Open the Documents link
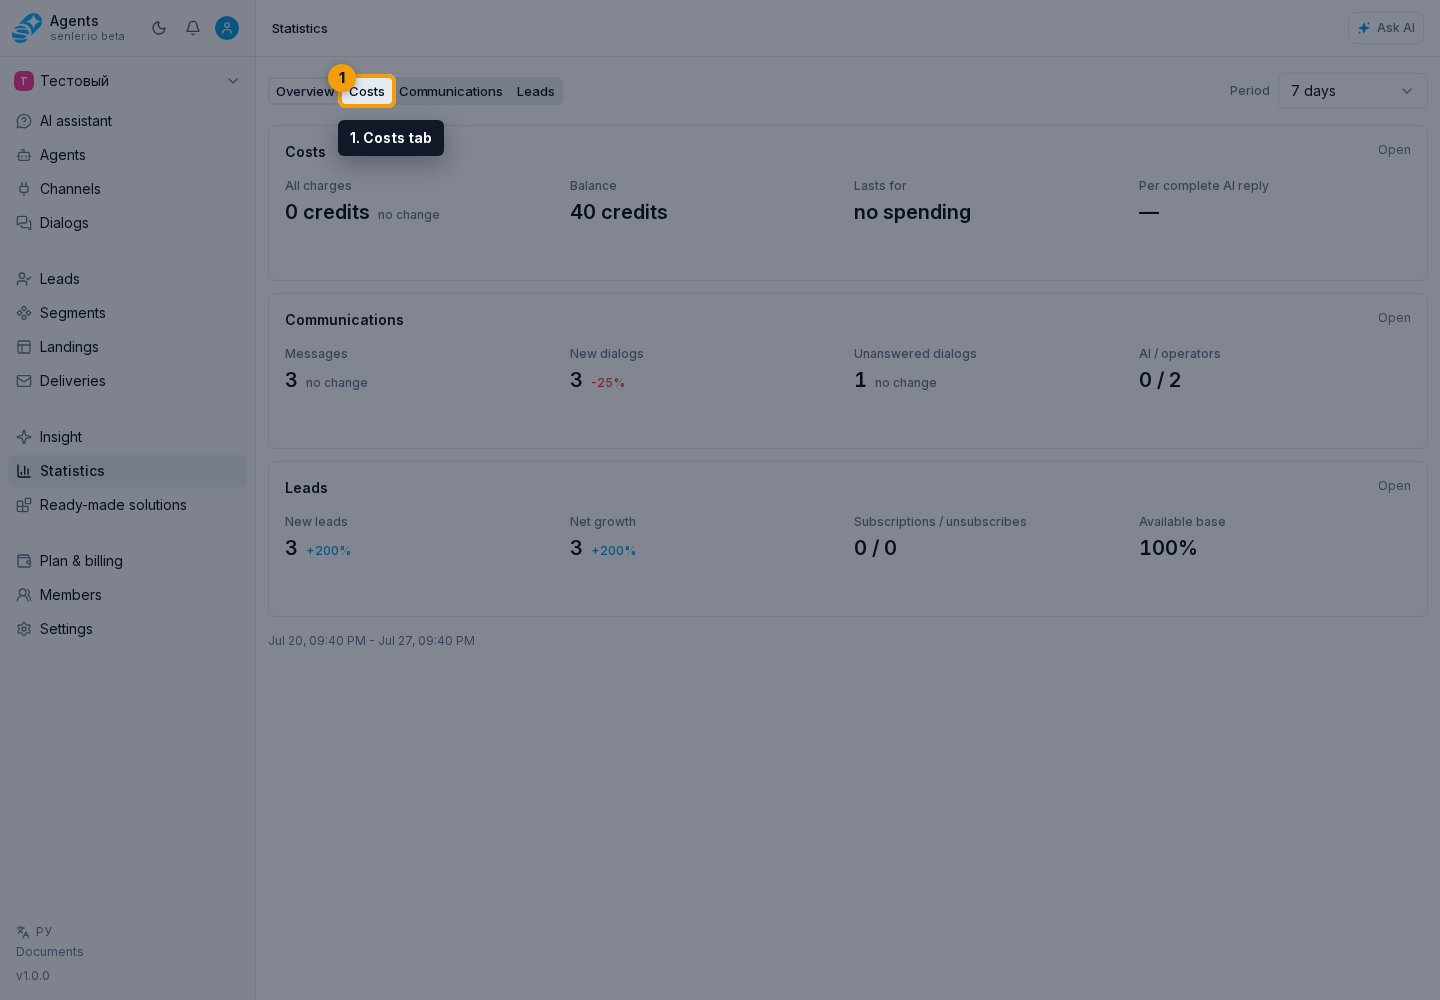Viewport: 1440px width, 1000px height. 50,952
